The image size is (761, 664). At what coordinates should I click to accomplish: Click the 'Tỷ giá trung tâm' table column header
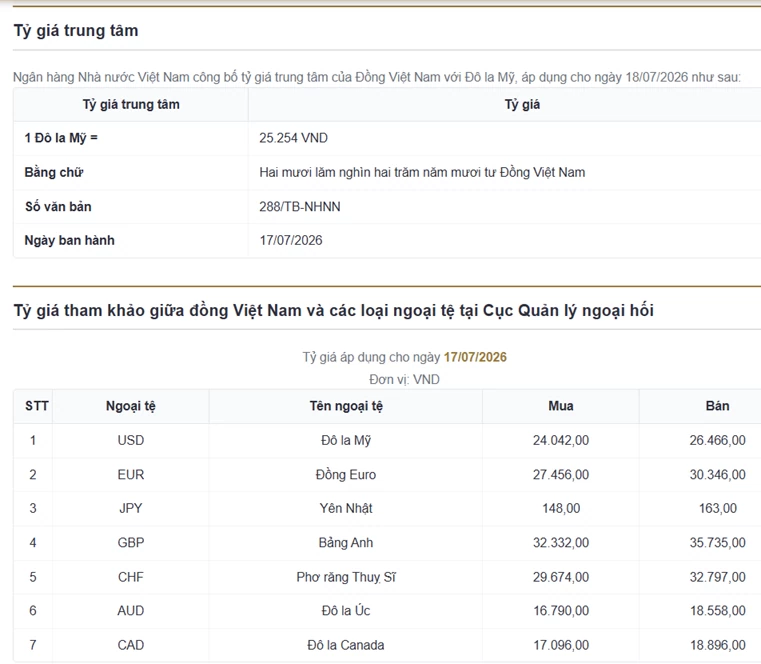tap(131, 104)
